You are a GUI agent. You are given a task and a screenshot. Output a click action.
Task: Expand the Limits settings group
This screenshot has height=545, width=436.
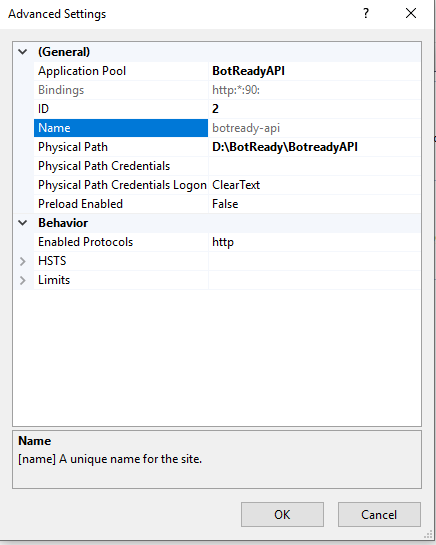pos(23,280)
